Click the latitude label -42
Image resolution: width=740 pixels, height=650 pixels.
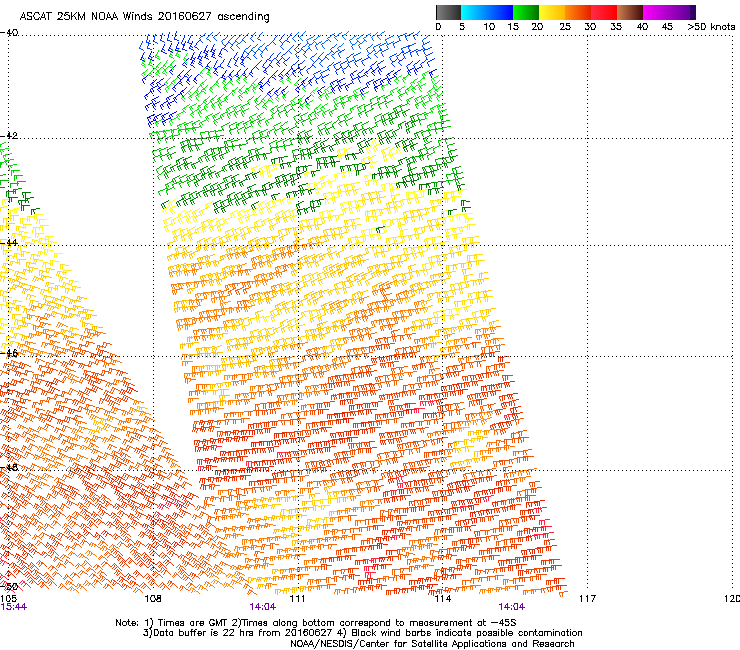9,136
